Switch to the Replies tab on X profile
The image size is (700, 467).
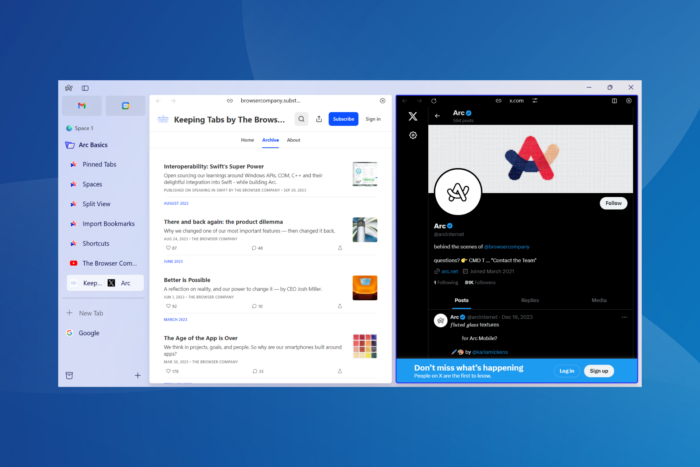[x=530, y=300]
